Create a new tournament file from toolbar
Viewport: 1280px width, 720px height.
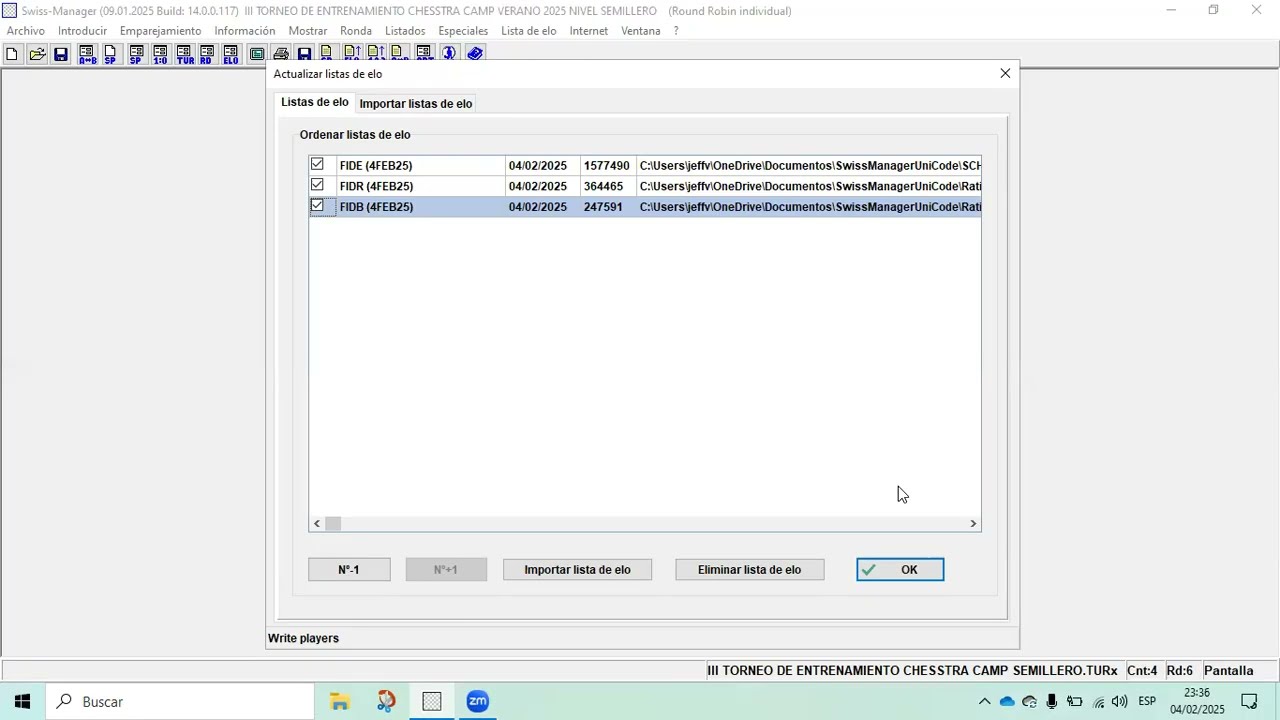click(12, 54)
